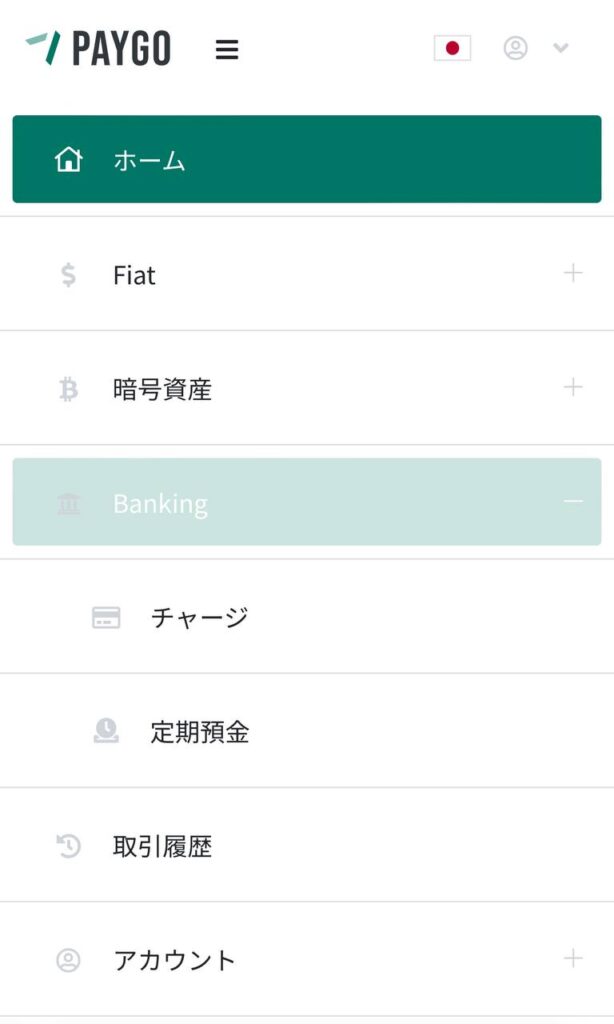Click the deposit icon beside 定期預金
614x1024 pixels.
106,732
